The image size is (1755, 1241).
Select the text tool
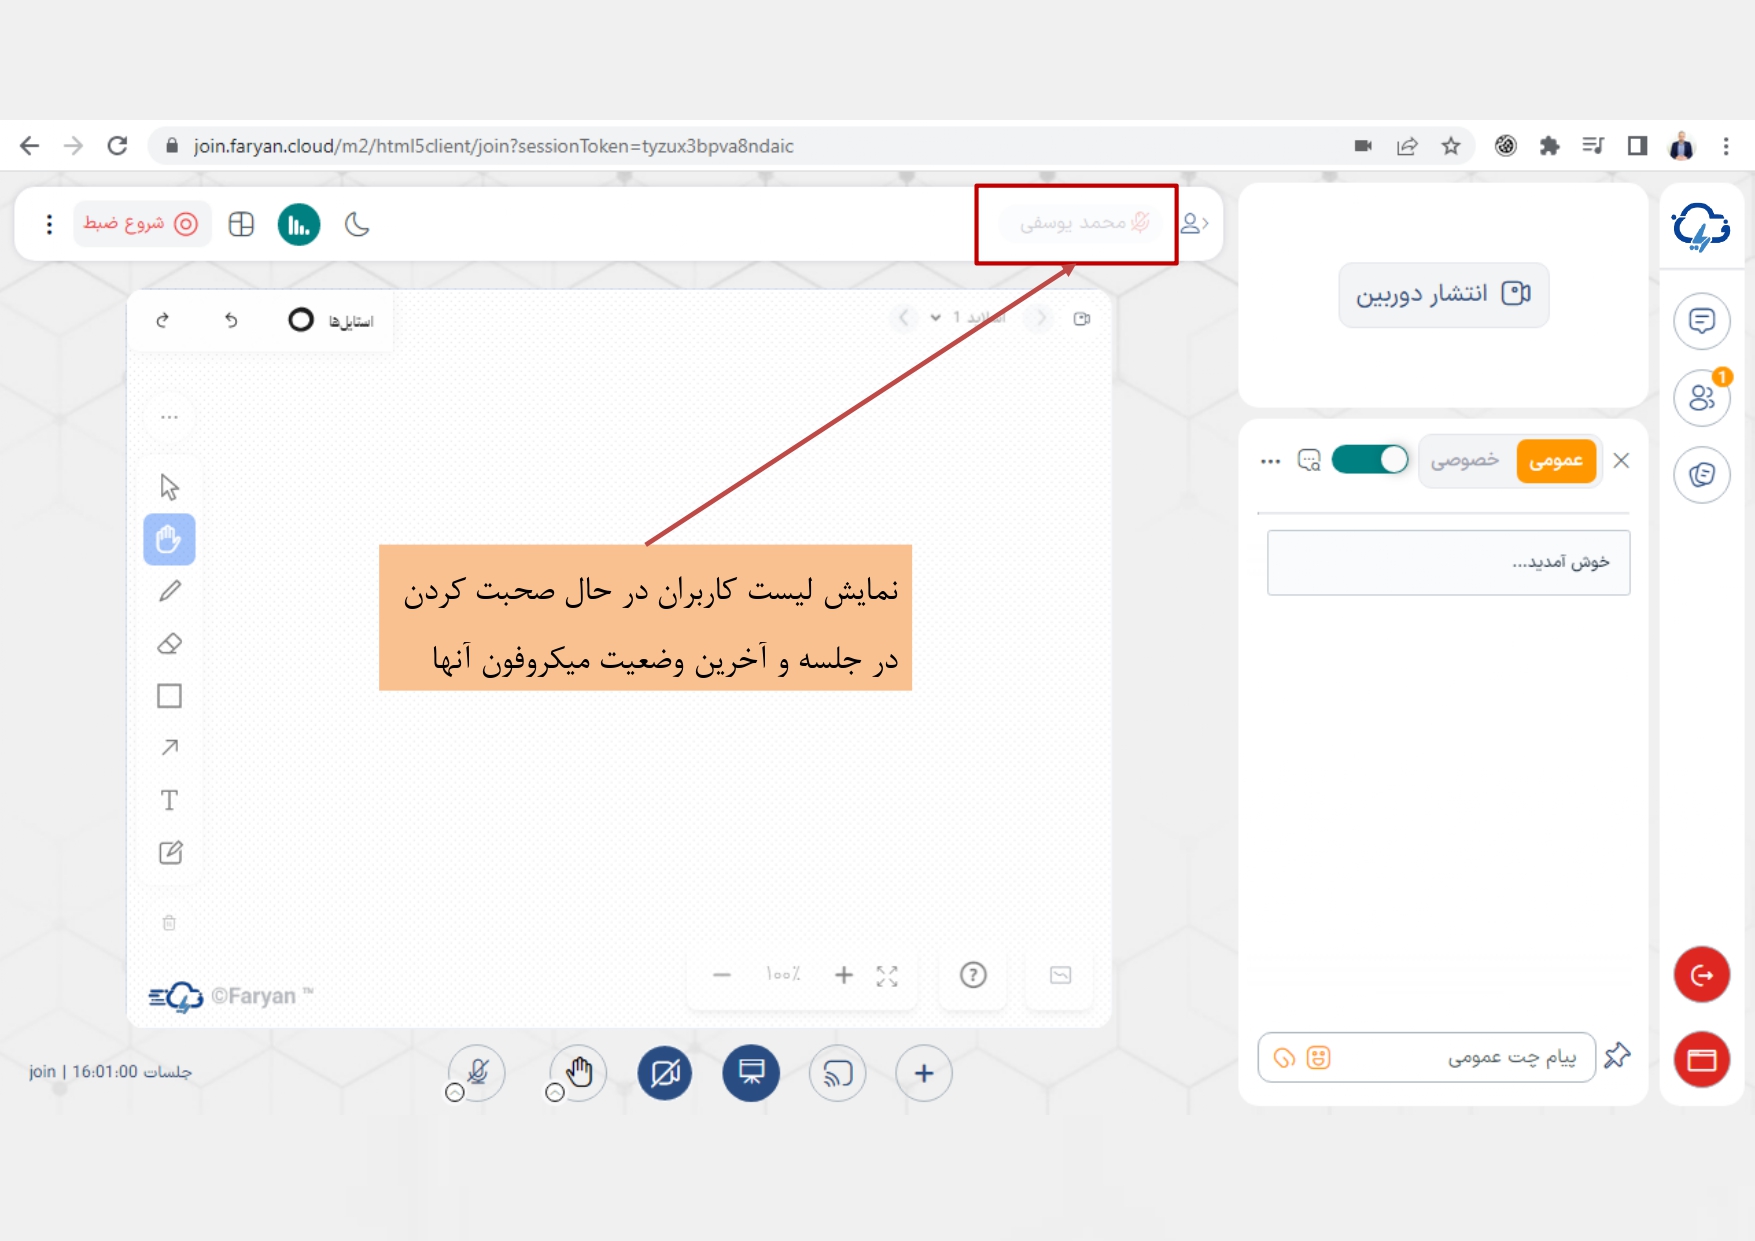170,800
